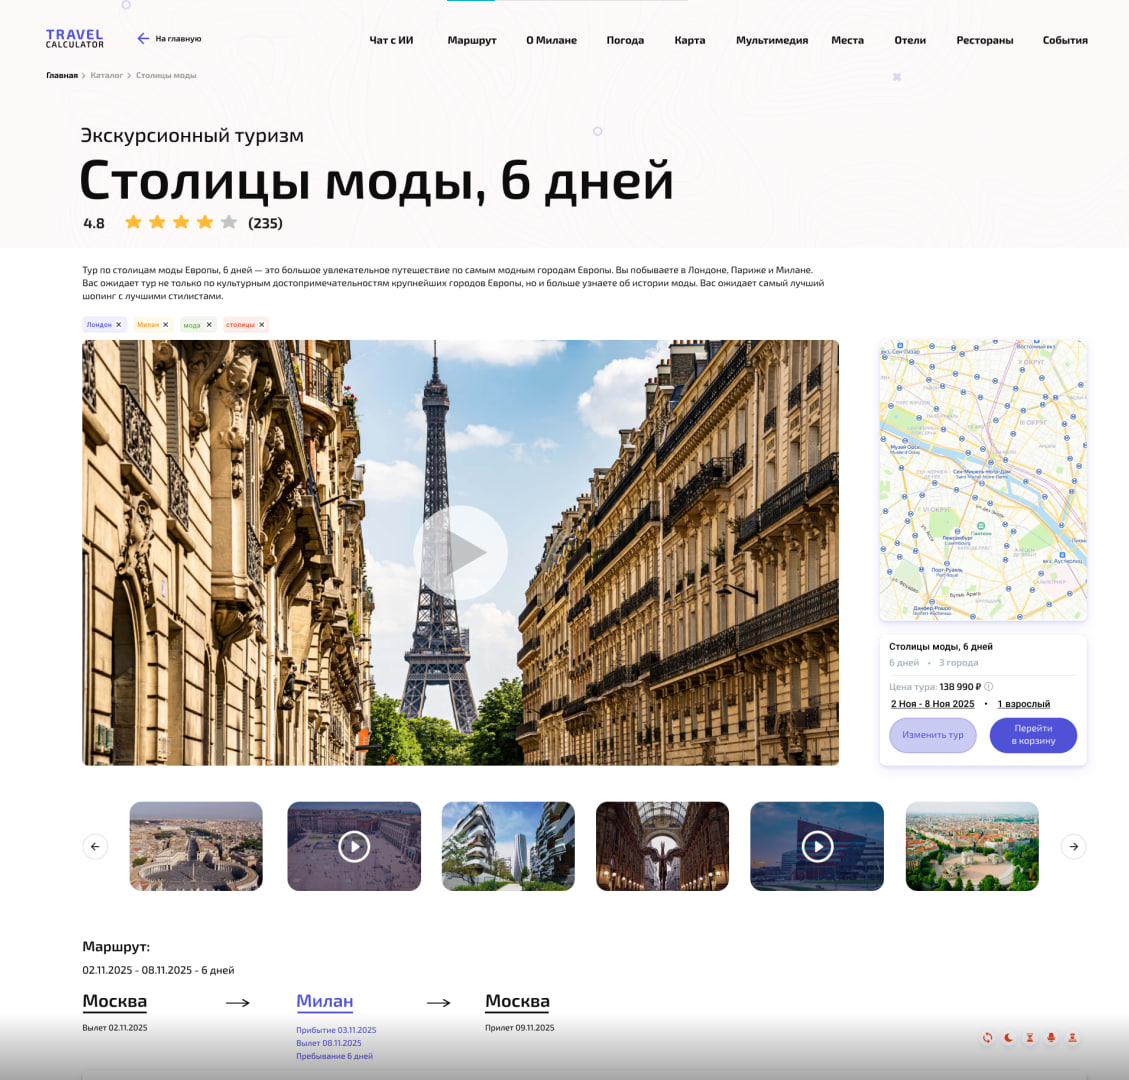Screen dimensions: 1129x1080
Task: Click the red refresh arrows icon
Action: tap(987, 1038)
